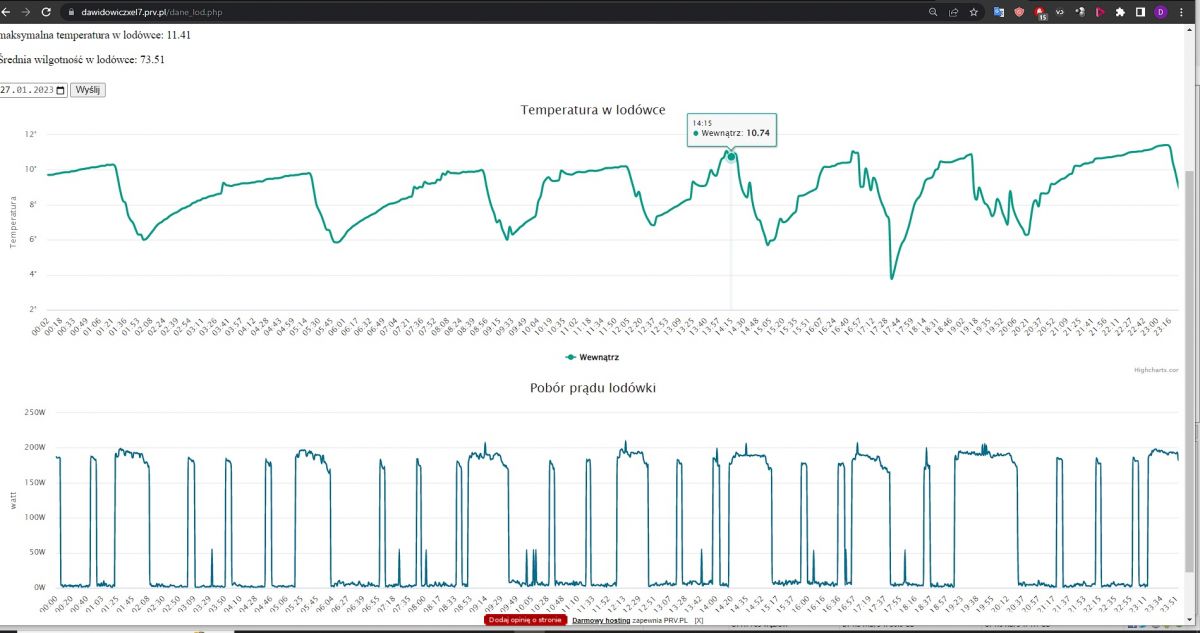Submit with the Wyślij button
The width and height of the screenshot is (1200, 633).
click(88, 90)
